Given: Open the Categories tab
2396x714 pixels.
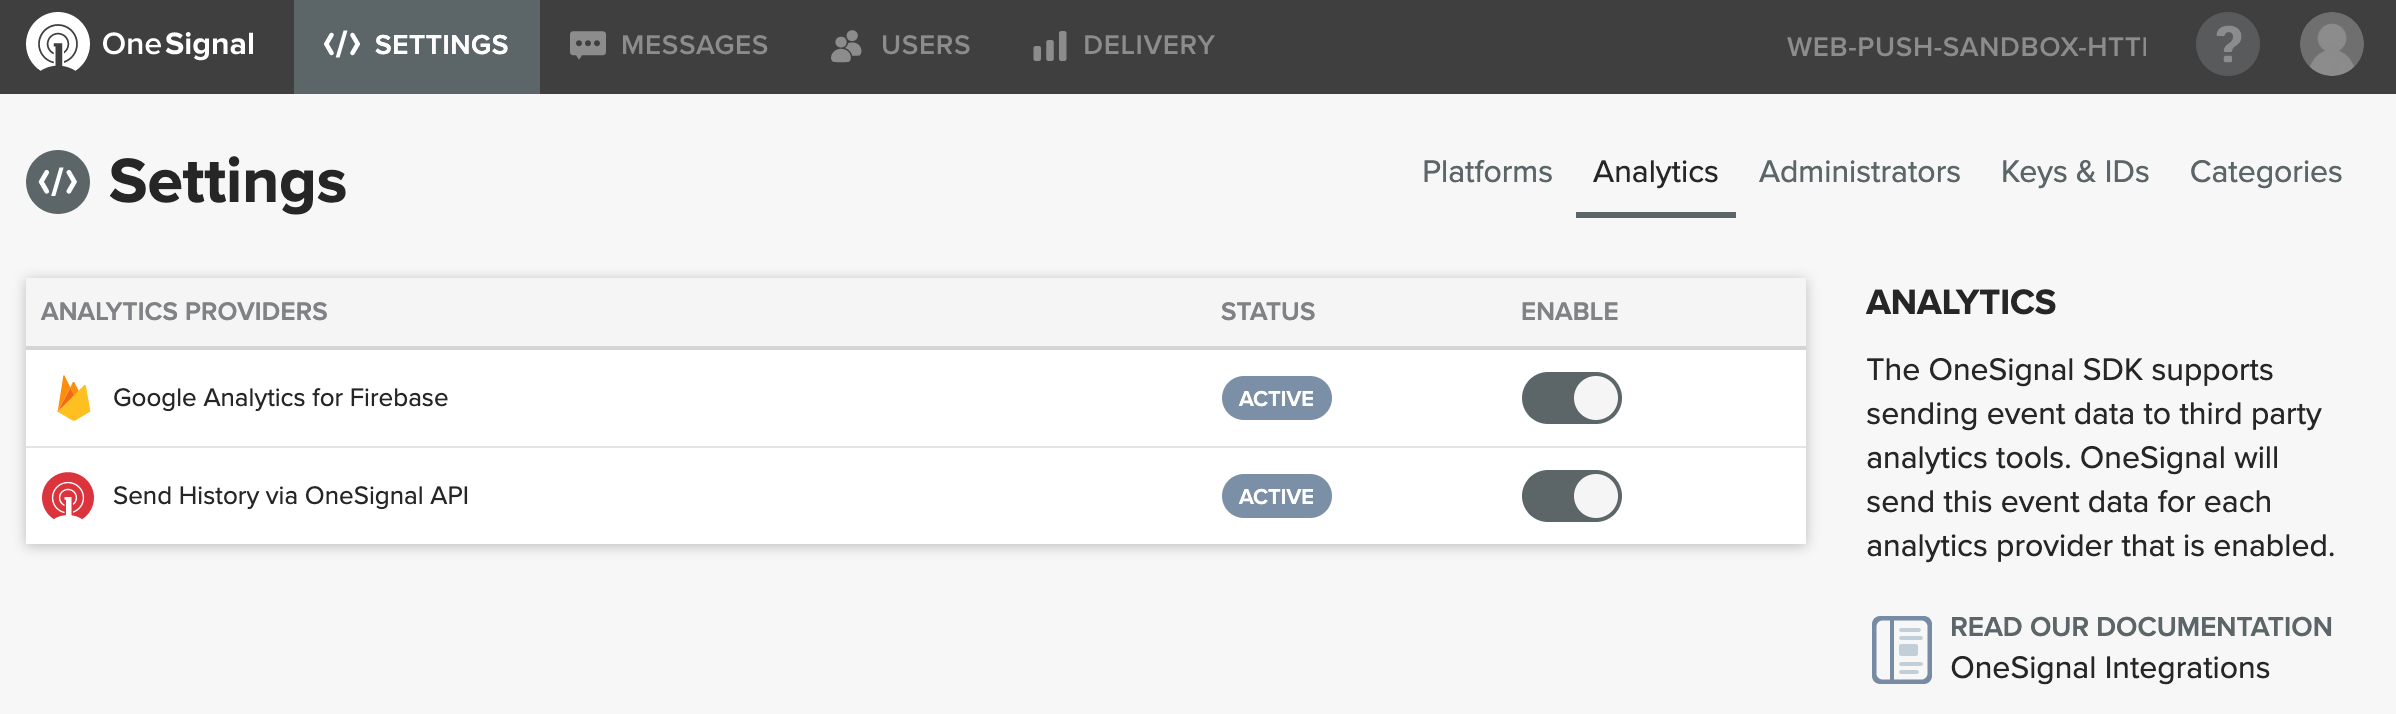Looking at the screenshot, I should click(2265, 172).
